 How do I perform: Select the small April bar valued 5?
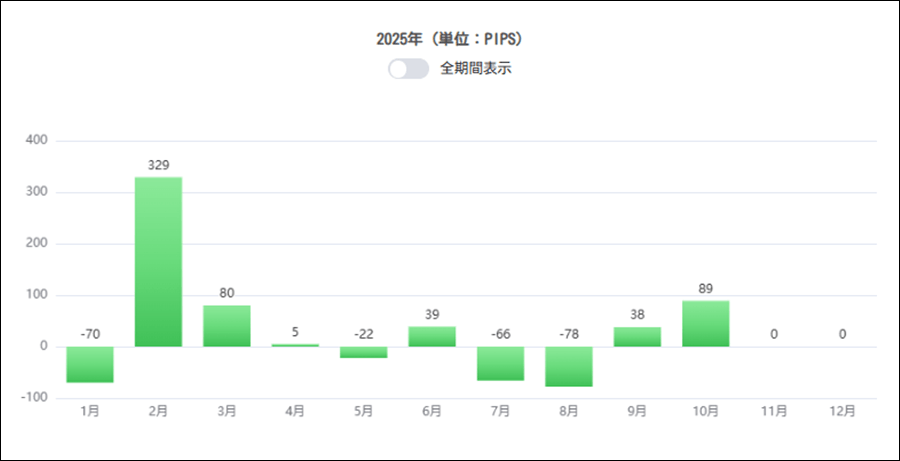[295, 345]
